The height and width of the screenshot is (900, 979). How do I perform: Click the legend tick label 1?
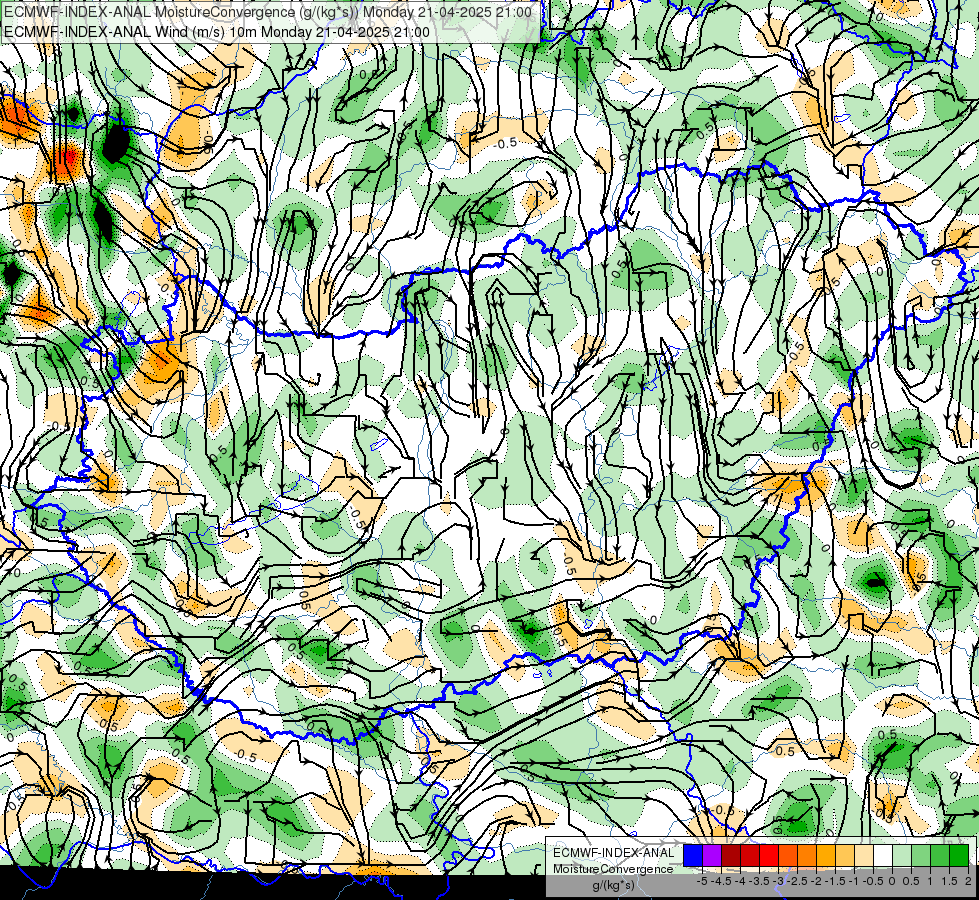tap(930, 881)
